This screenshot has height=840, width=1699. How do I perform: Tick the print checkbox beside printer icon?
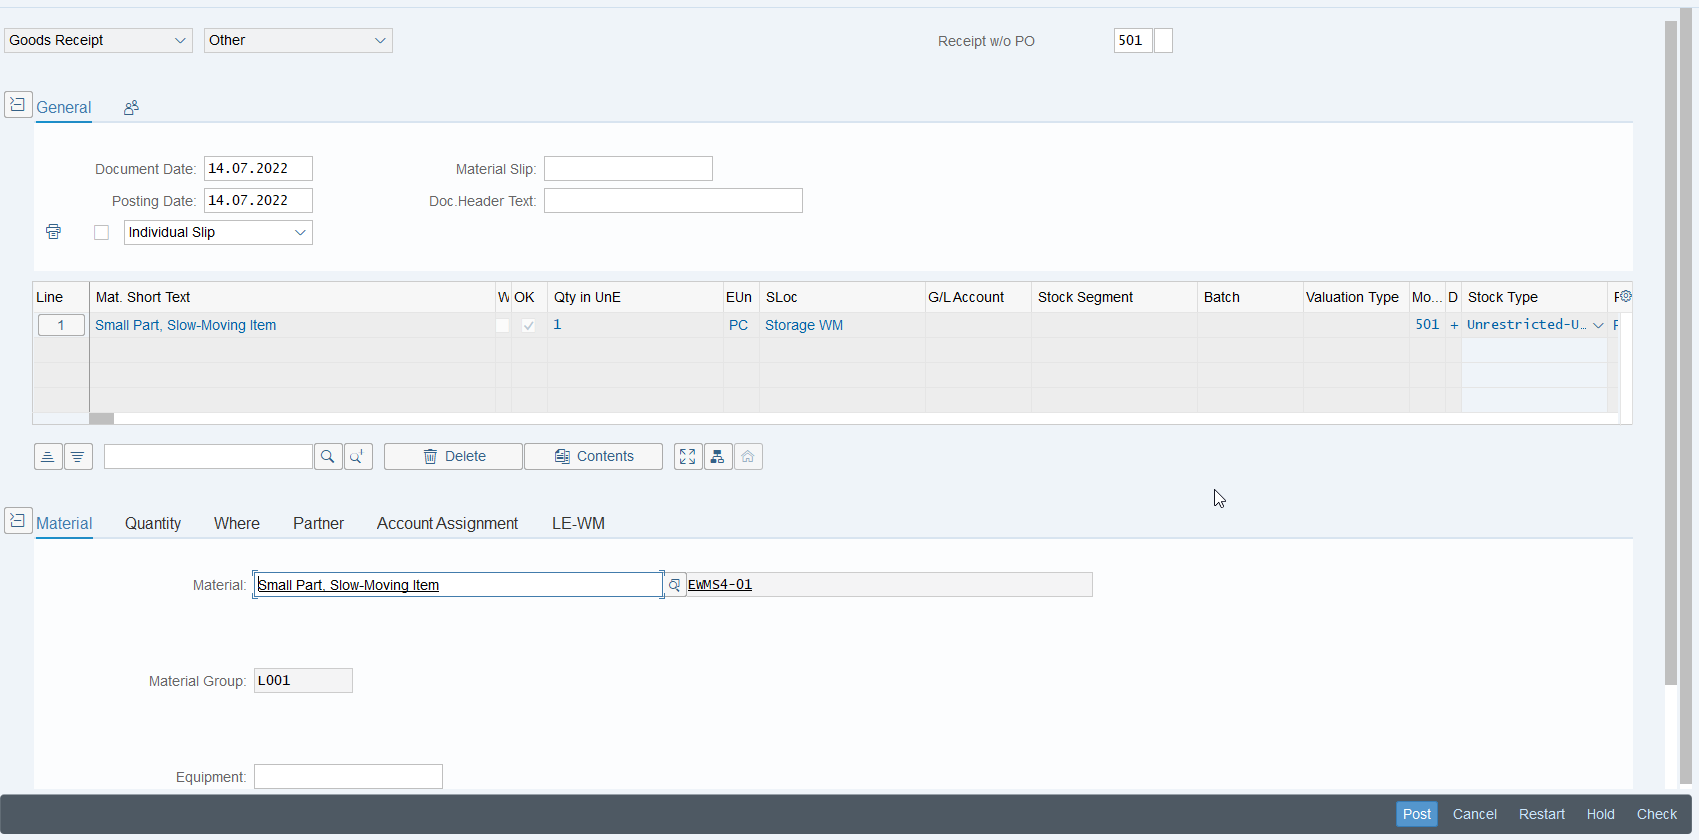[101, 233]
